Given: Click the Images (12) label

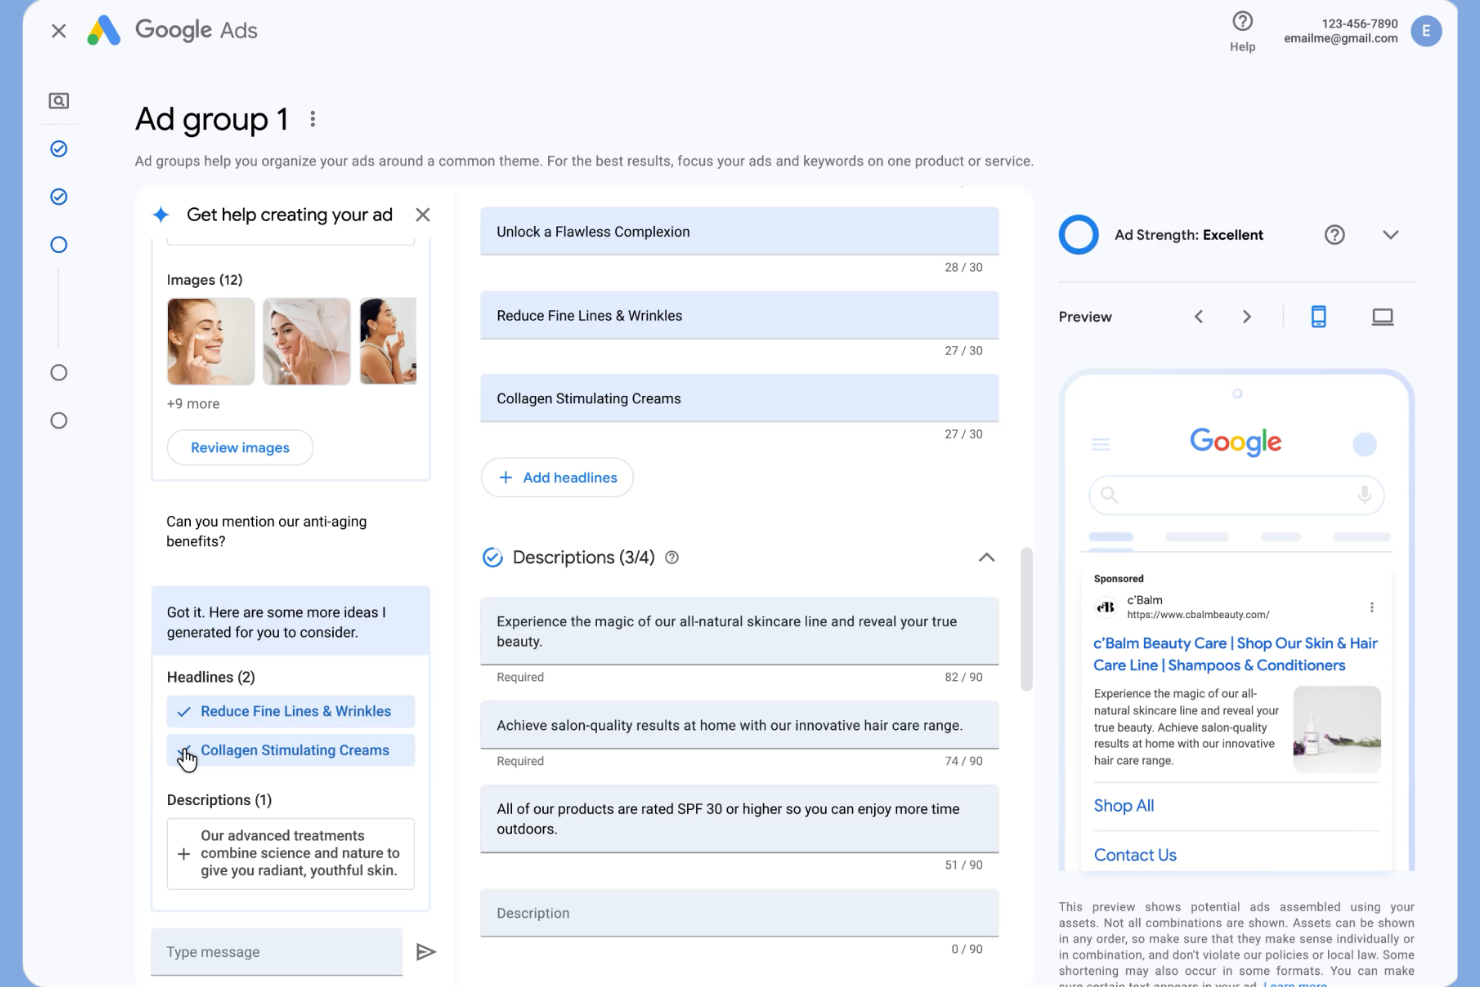Looking at the screenshot, I should click(x=205, y=280).
